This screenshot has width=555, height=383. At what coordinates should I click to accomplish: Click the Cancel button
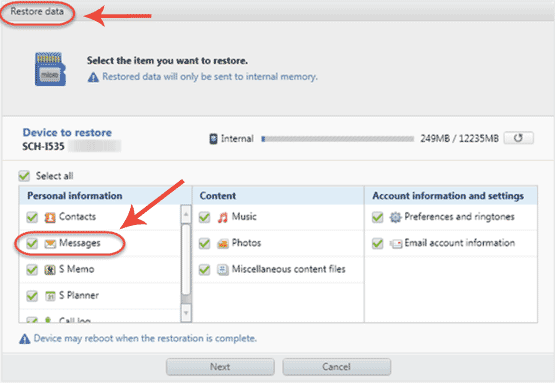tap(337, 367)
